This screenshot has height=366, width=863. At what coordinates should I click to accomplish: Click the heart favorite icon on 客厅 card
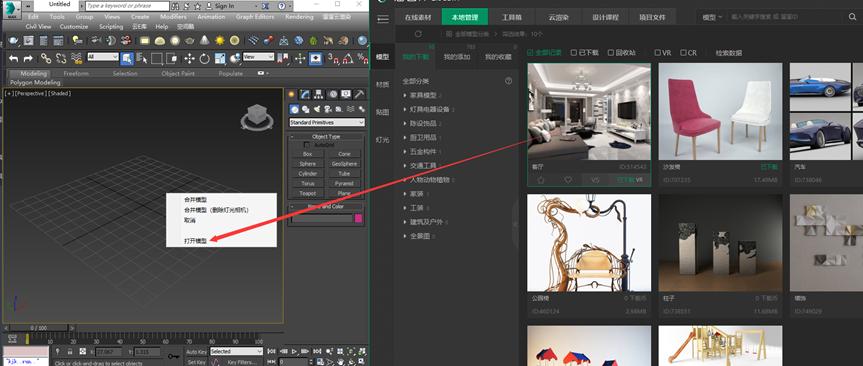pos(568,179)
